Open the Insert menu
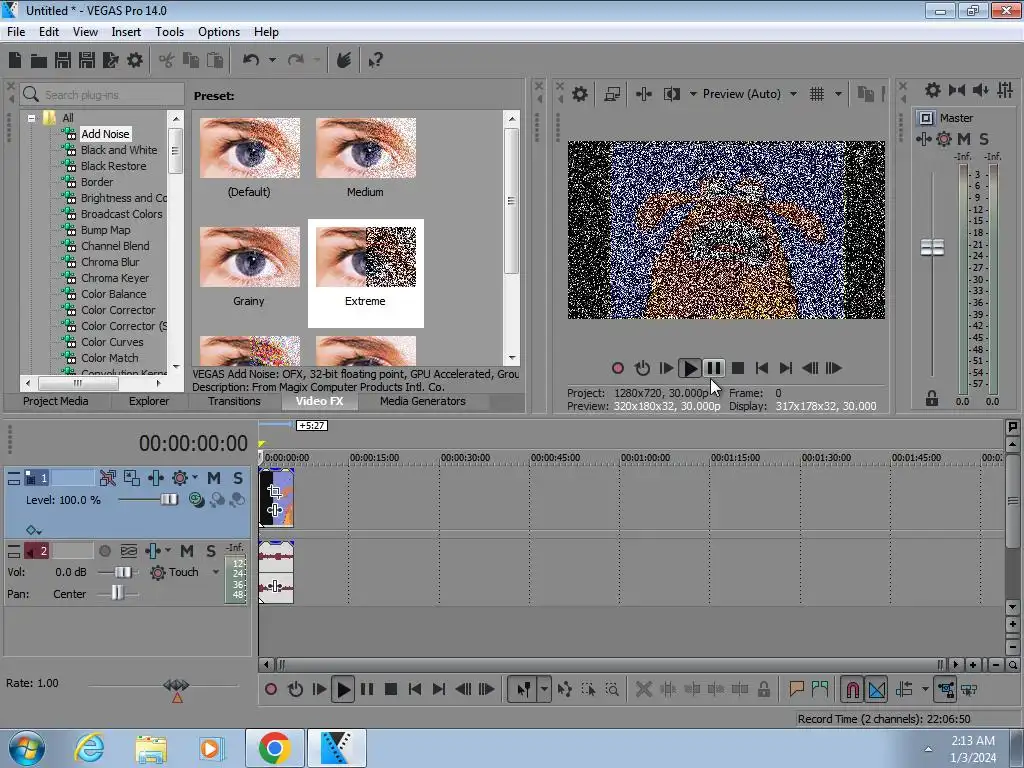This screenshot has width=1024, height=768. click(126, 32)
